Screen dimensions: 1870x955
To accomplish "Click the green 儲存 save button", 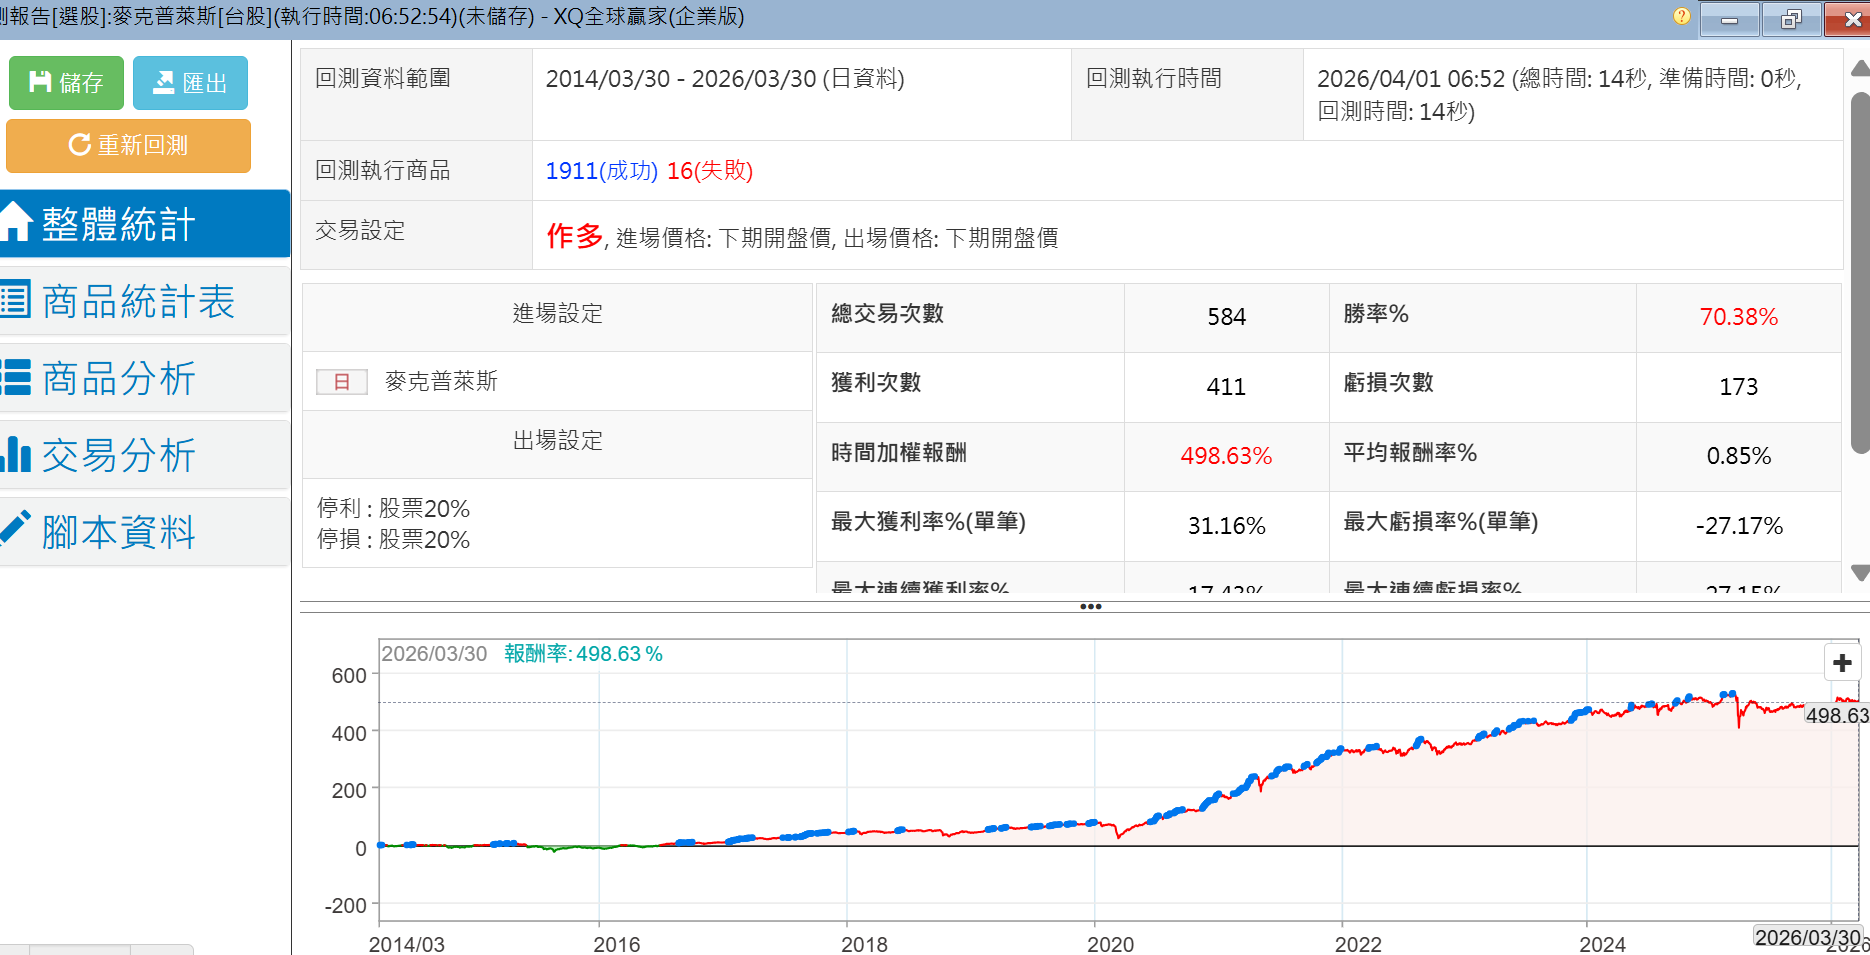I will tap(66, 83).
